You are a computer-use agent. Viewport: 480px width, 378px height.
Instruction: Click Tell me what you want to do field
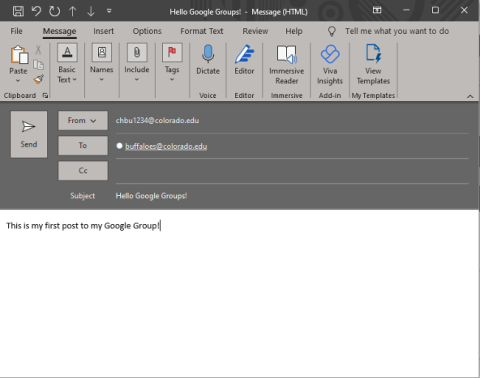point(397,31)
